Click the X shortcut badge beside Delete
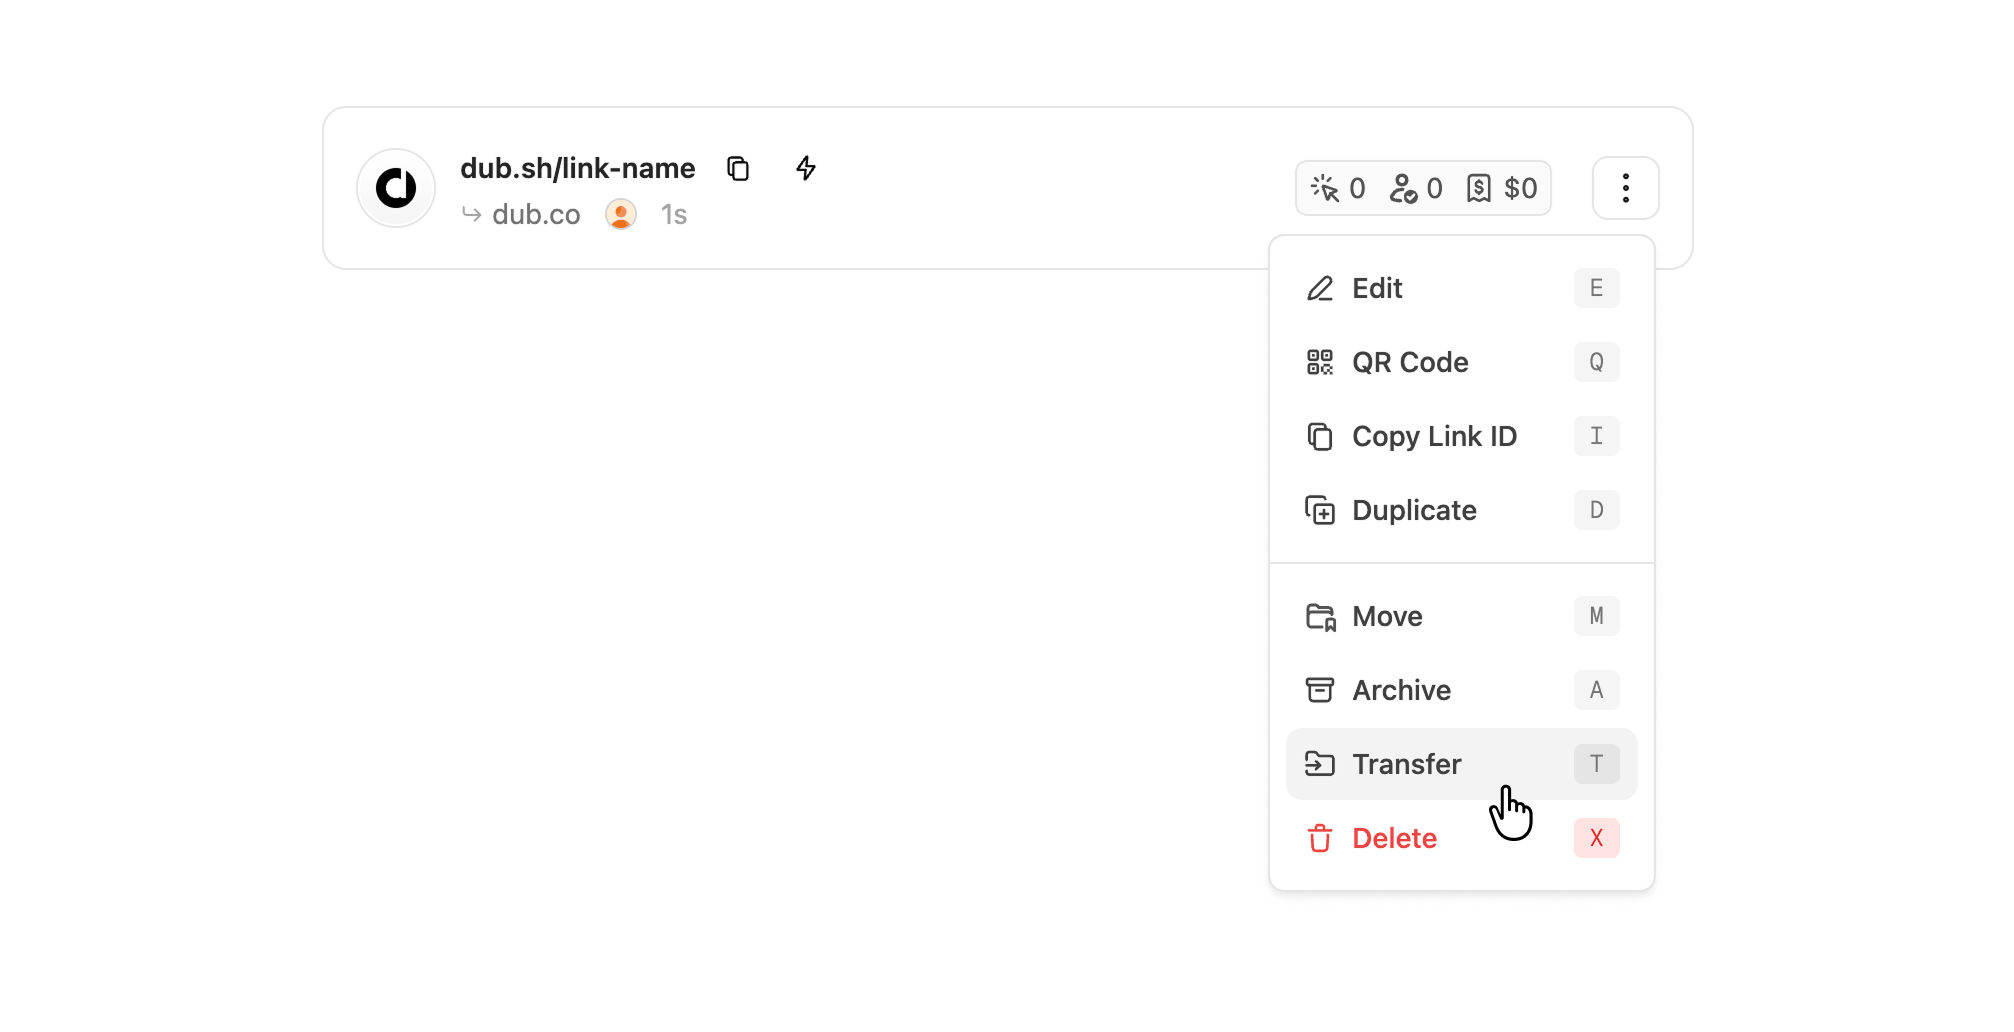The image size is (2014, 1032). pyautogui.click(x=1596, y=838)
